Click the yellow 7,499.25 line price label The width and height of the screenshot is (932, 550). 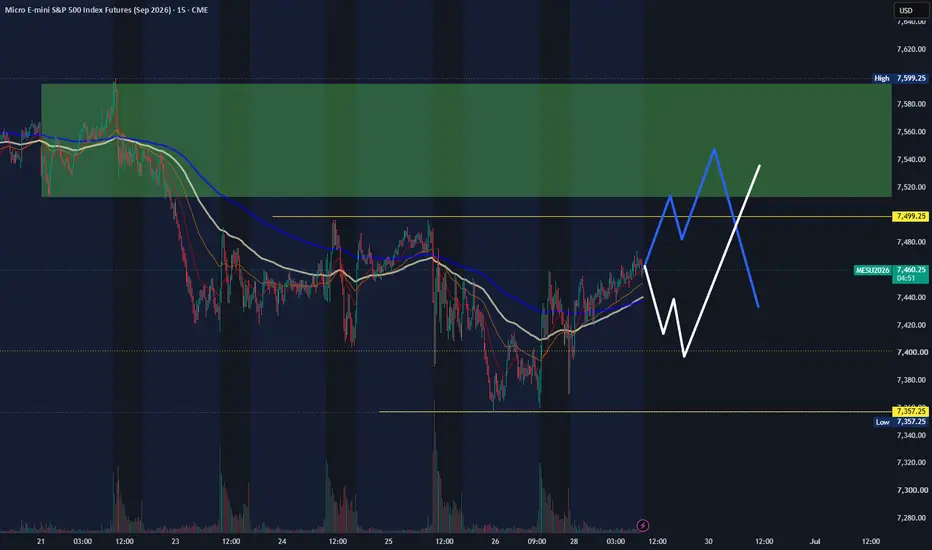(910, 216)
